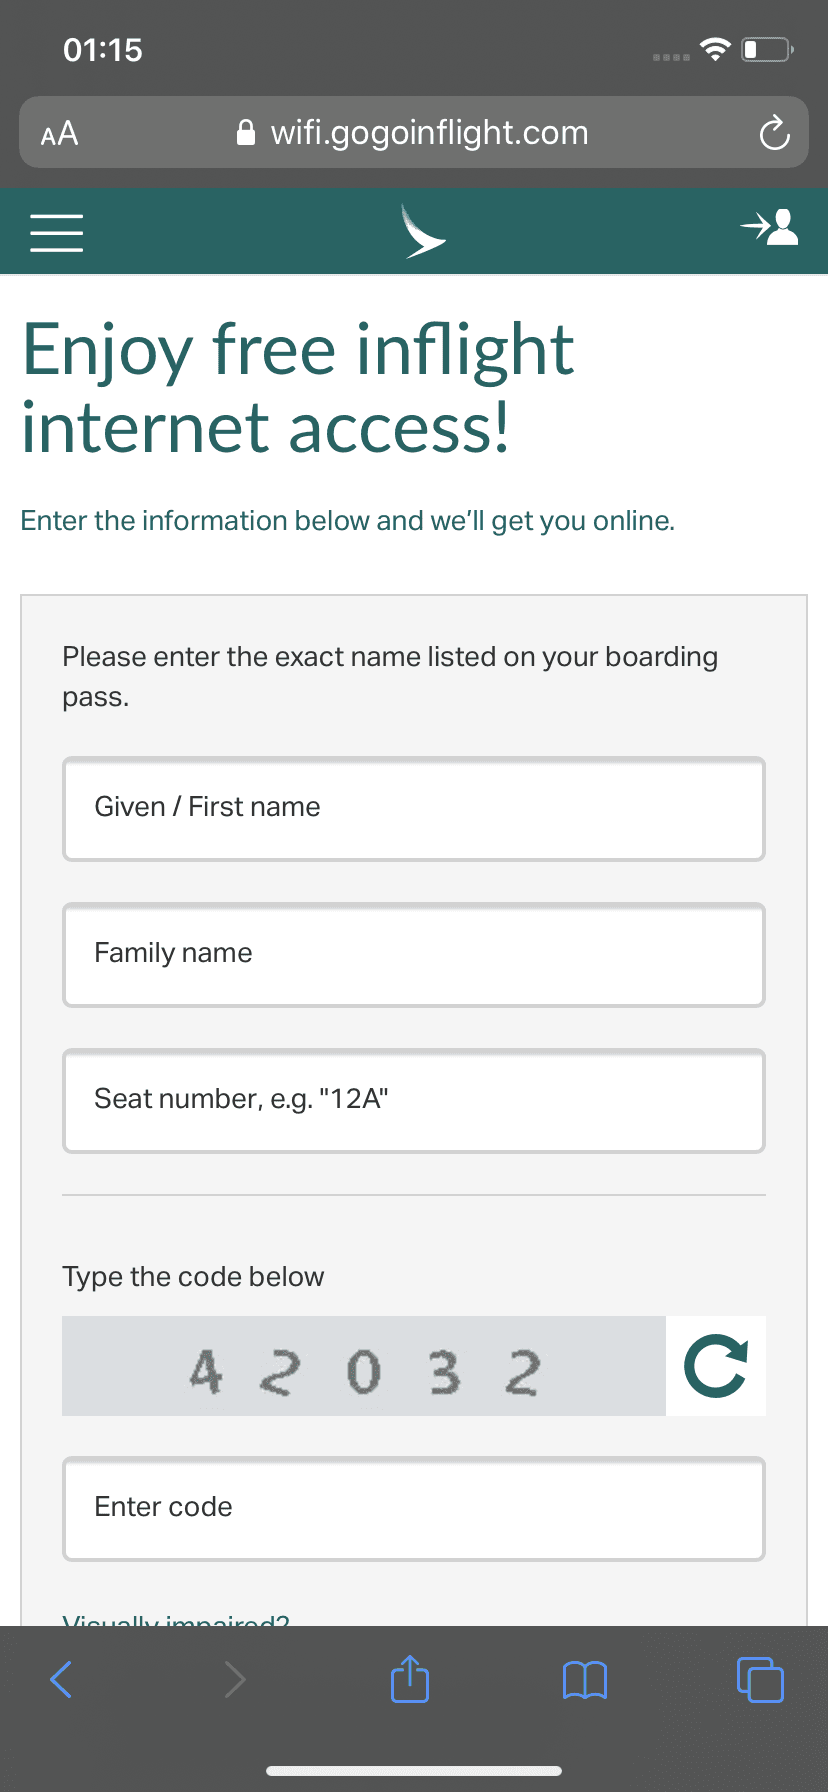Reload the page in Safari
Image resolution: width=828 pixels, height=1792 pixels.
click(x=774, y=133)
